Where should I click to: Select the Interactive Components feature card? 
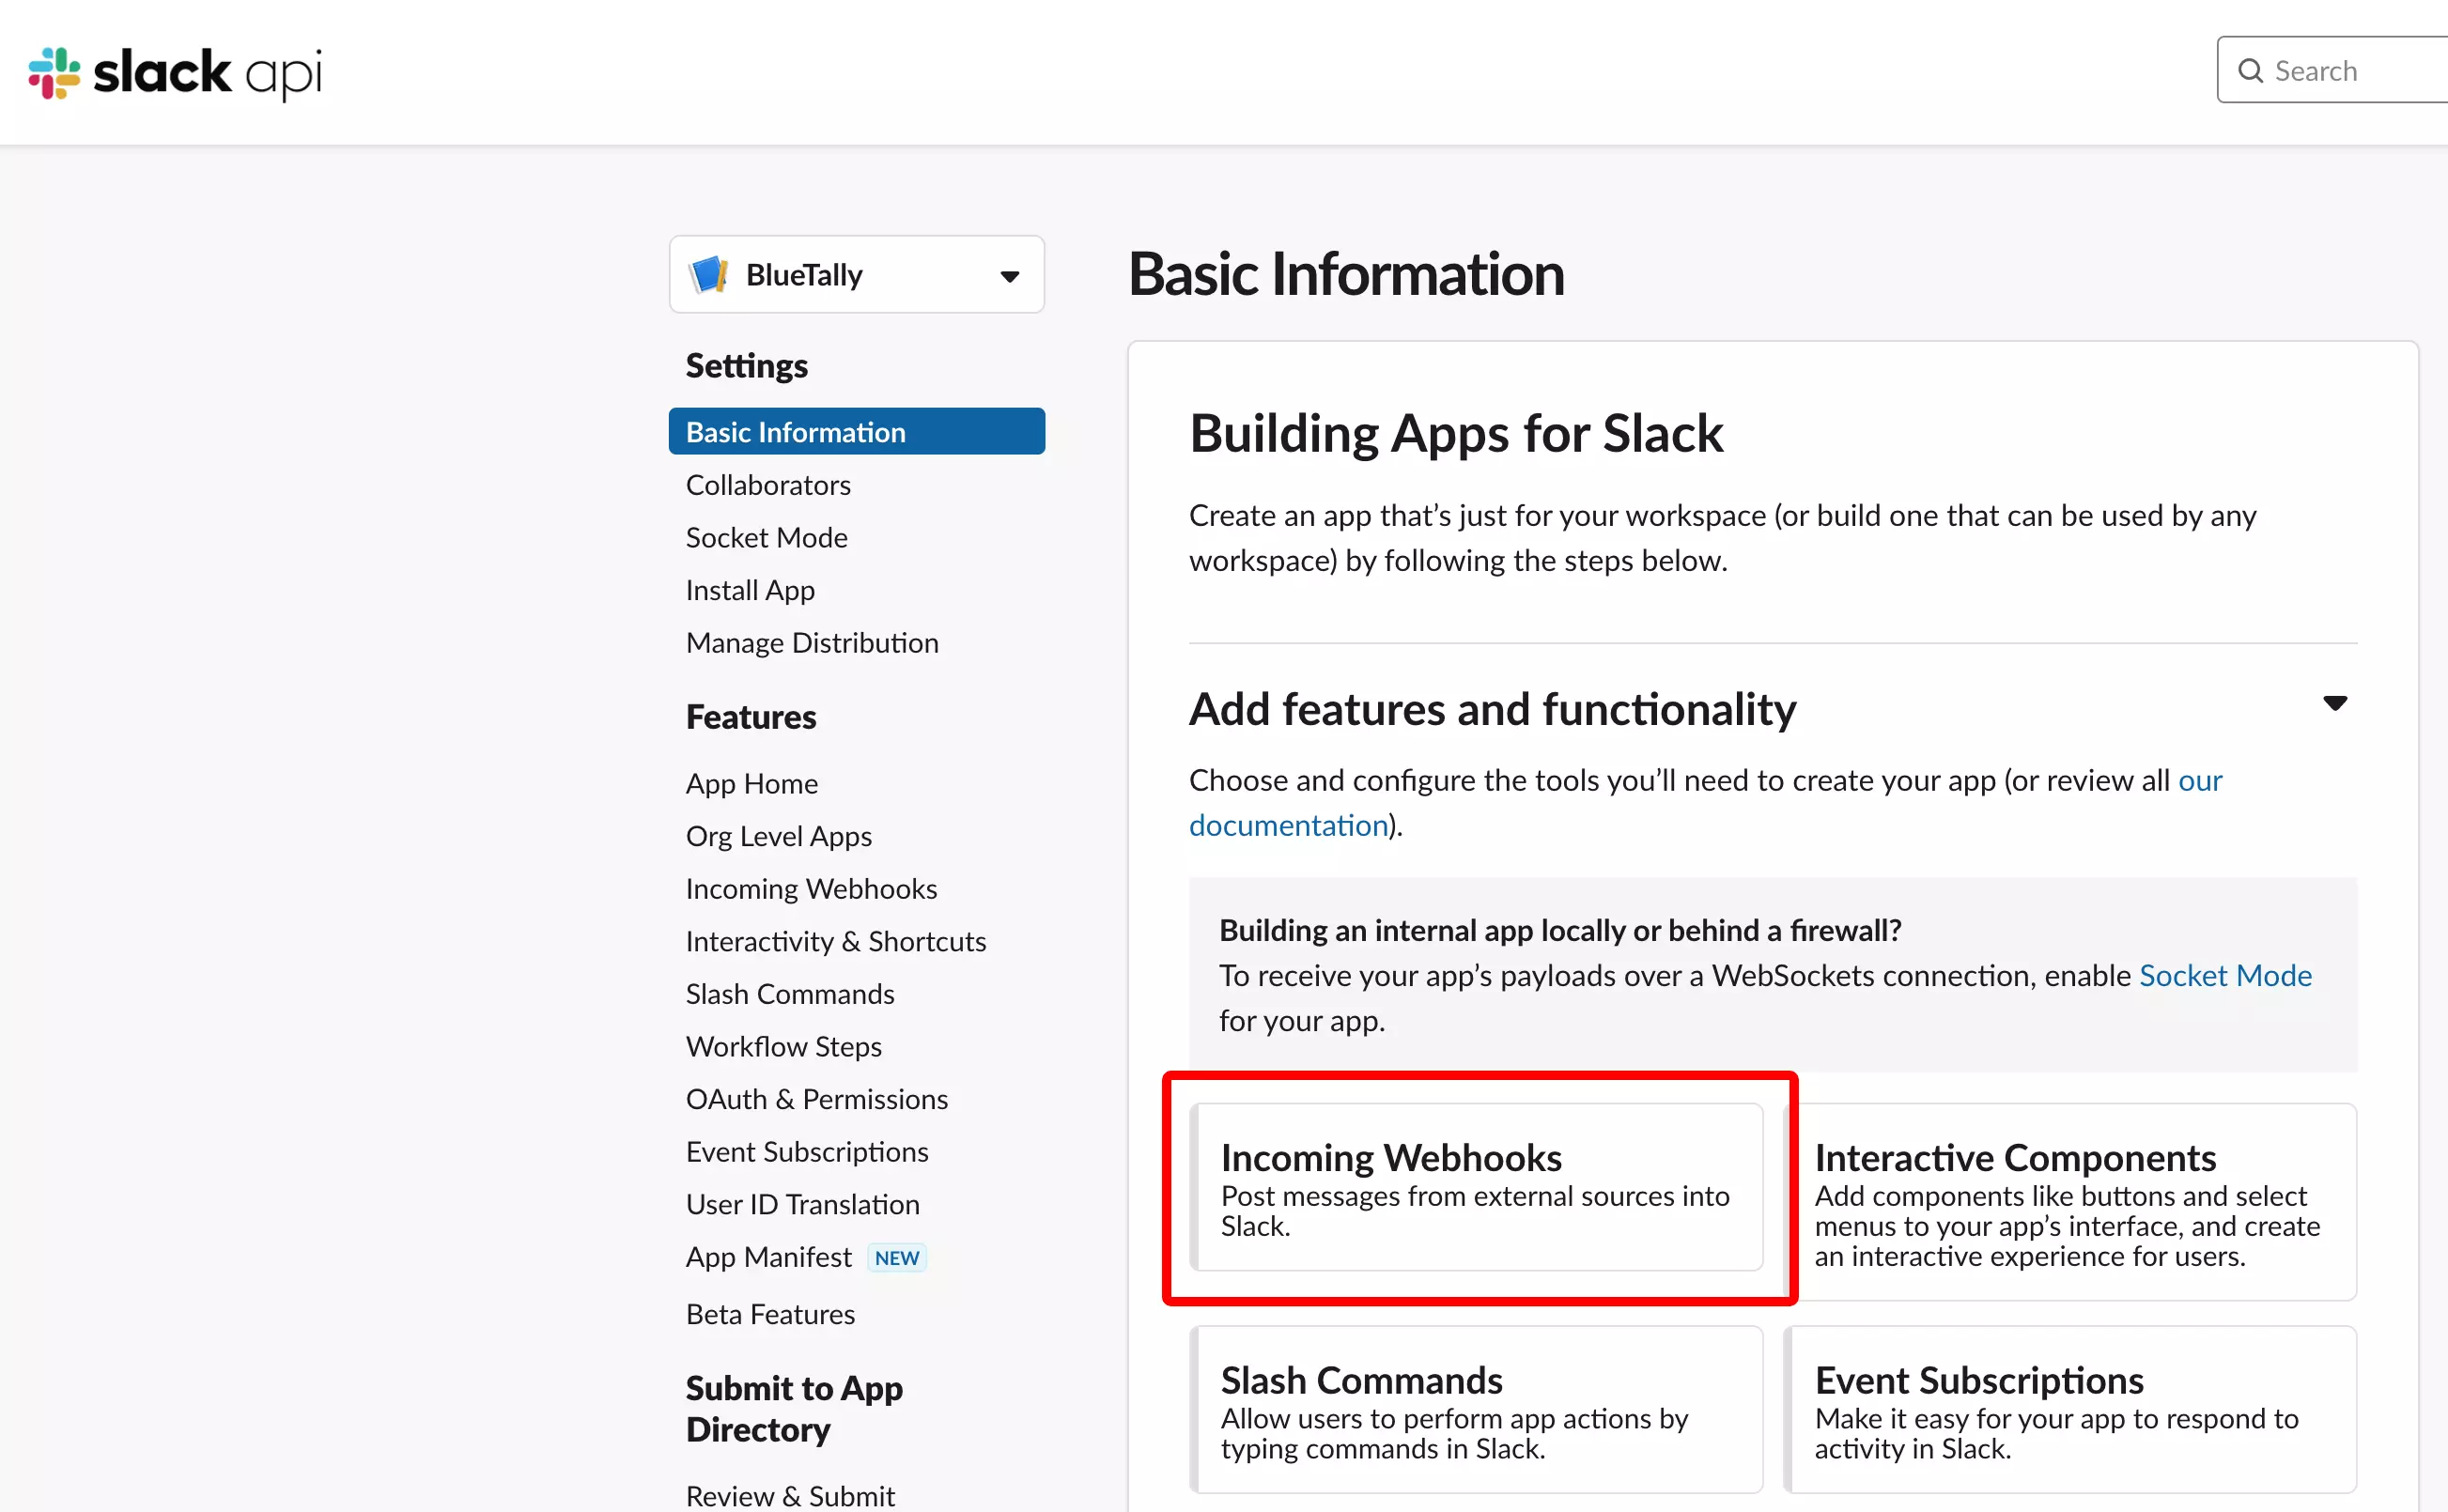click(x=2070, y=1203)
